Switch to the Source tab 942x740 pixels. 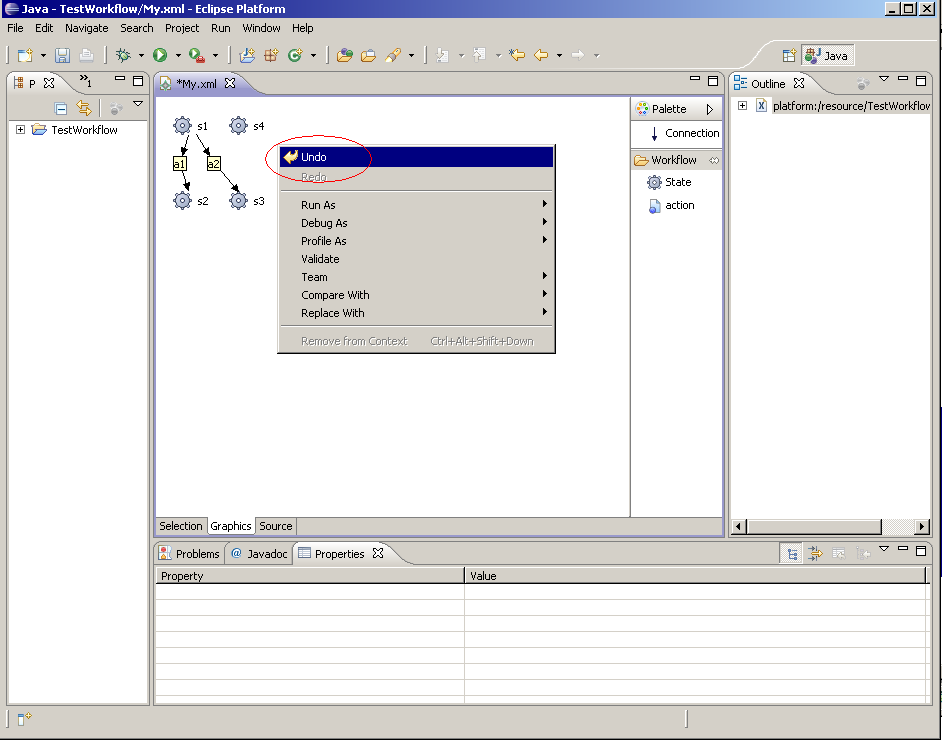(276, 526)
